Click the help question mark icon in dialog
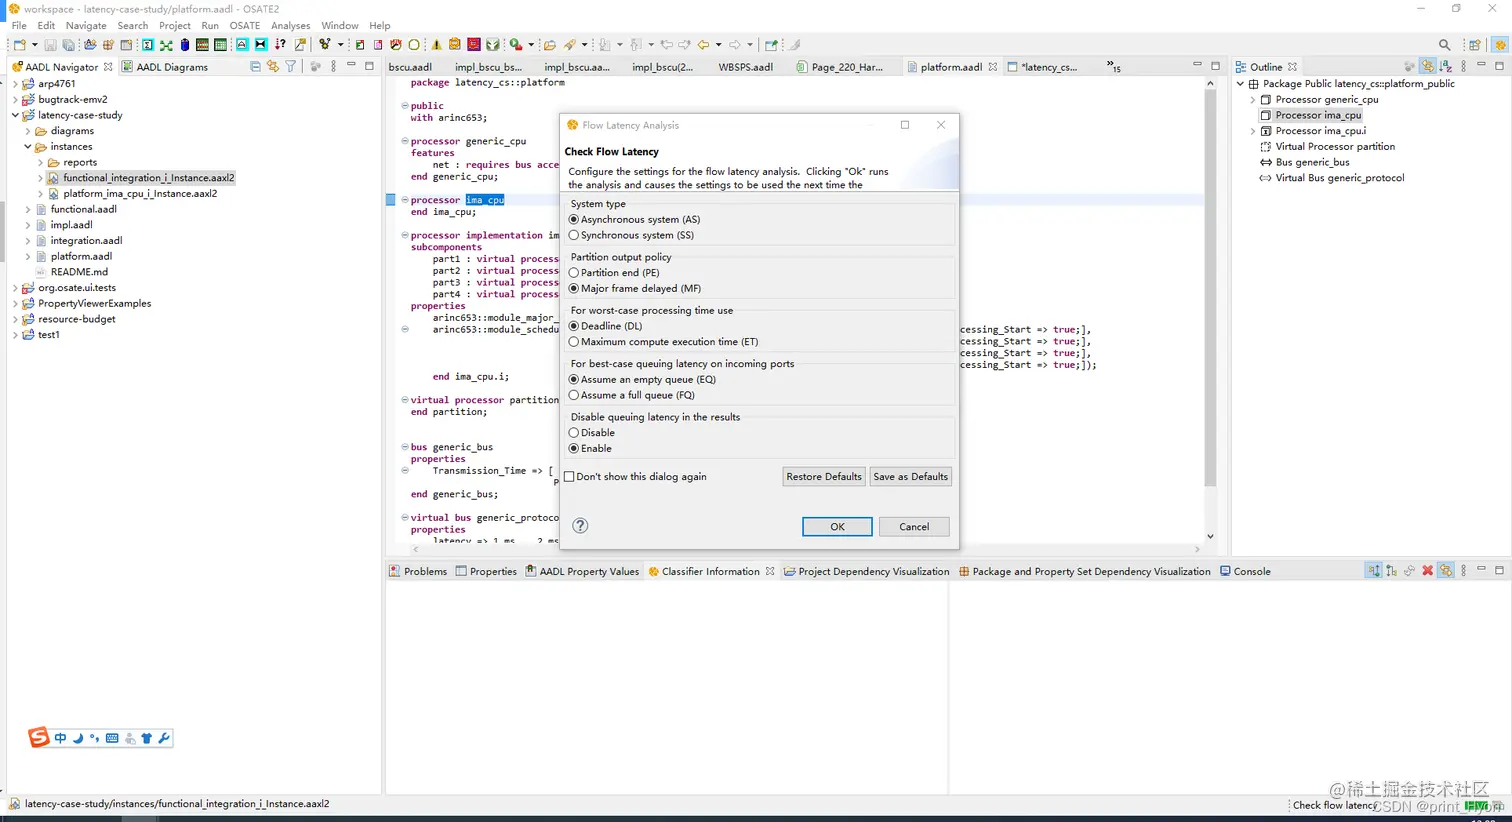1512x822 pixels. 580,526
